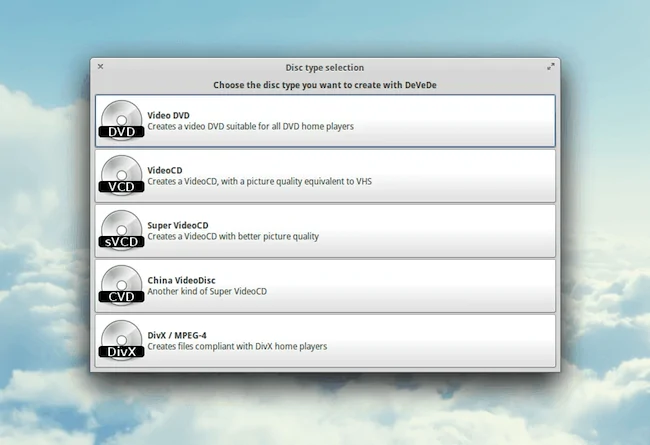Choose the China VideoDisc option button

coord(325,286)
